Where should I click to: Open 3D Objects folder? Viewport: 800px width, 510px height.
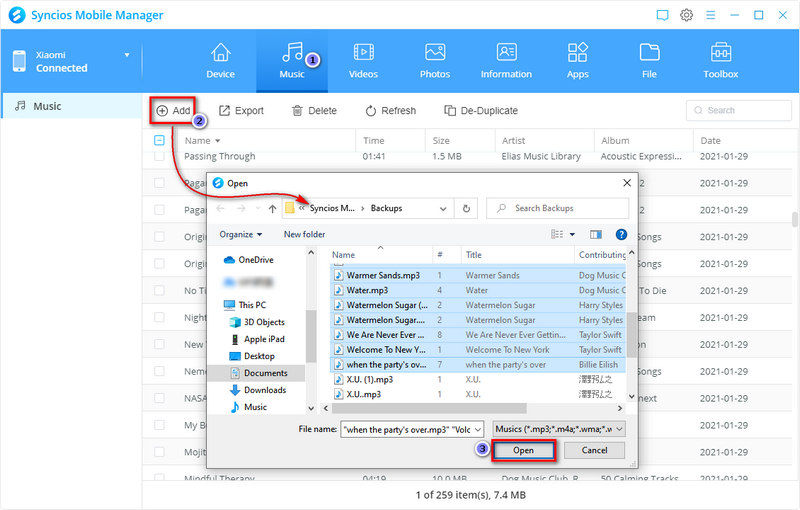(x=257, y=322)
